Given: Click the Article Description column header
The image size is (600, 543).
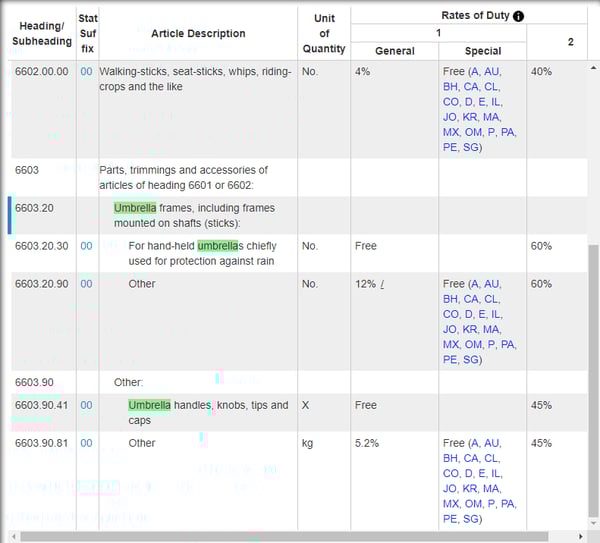Looking at the screenshot, I should tap(198, 33).
